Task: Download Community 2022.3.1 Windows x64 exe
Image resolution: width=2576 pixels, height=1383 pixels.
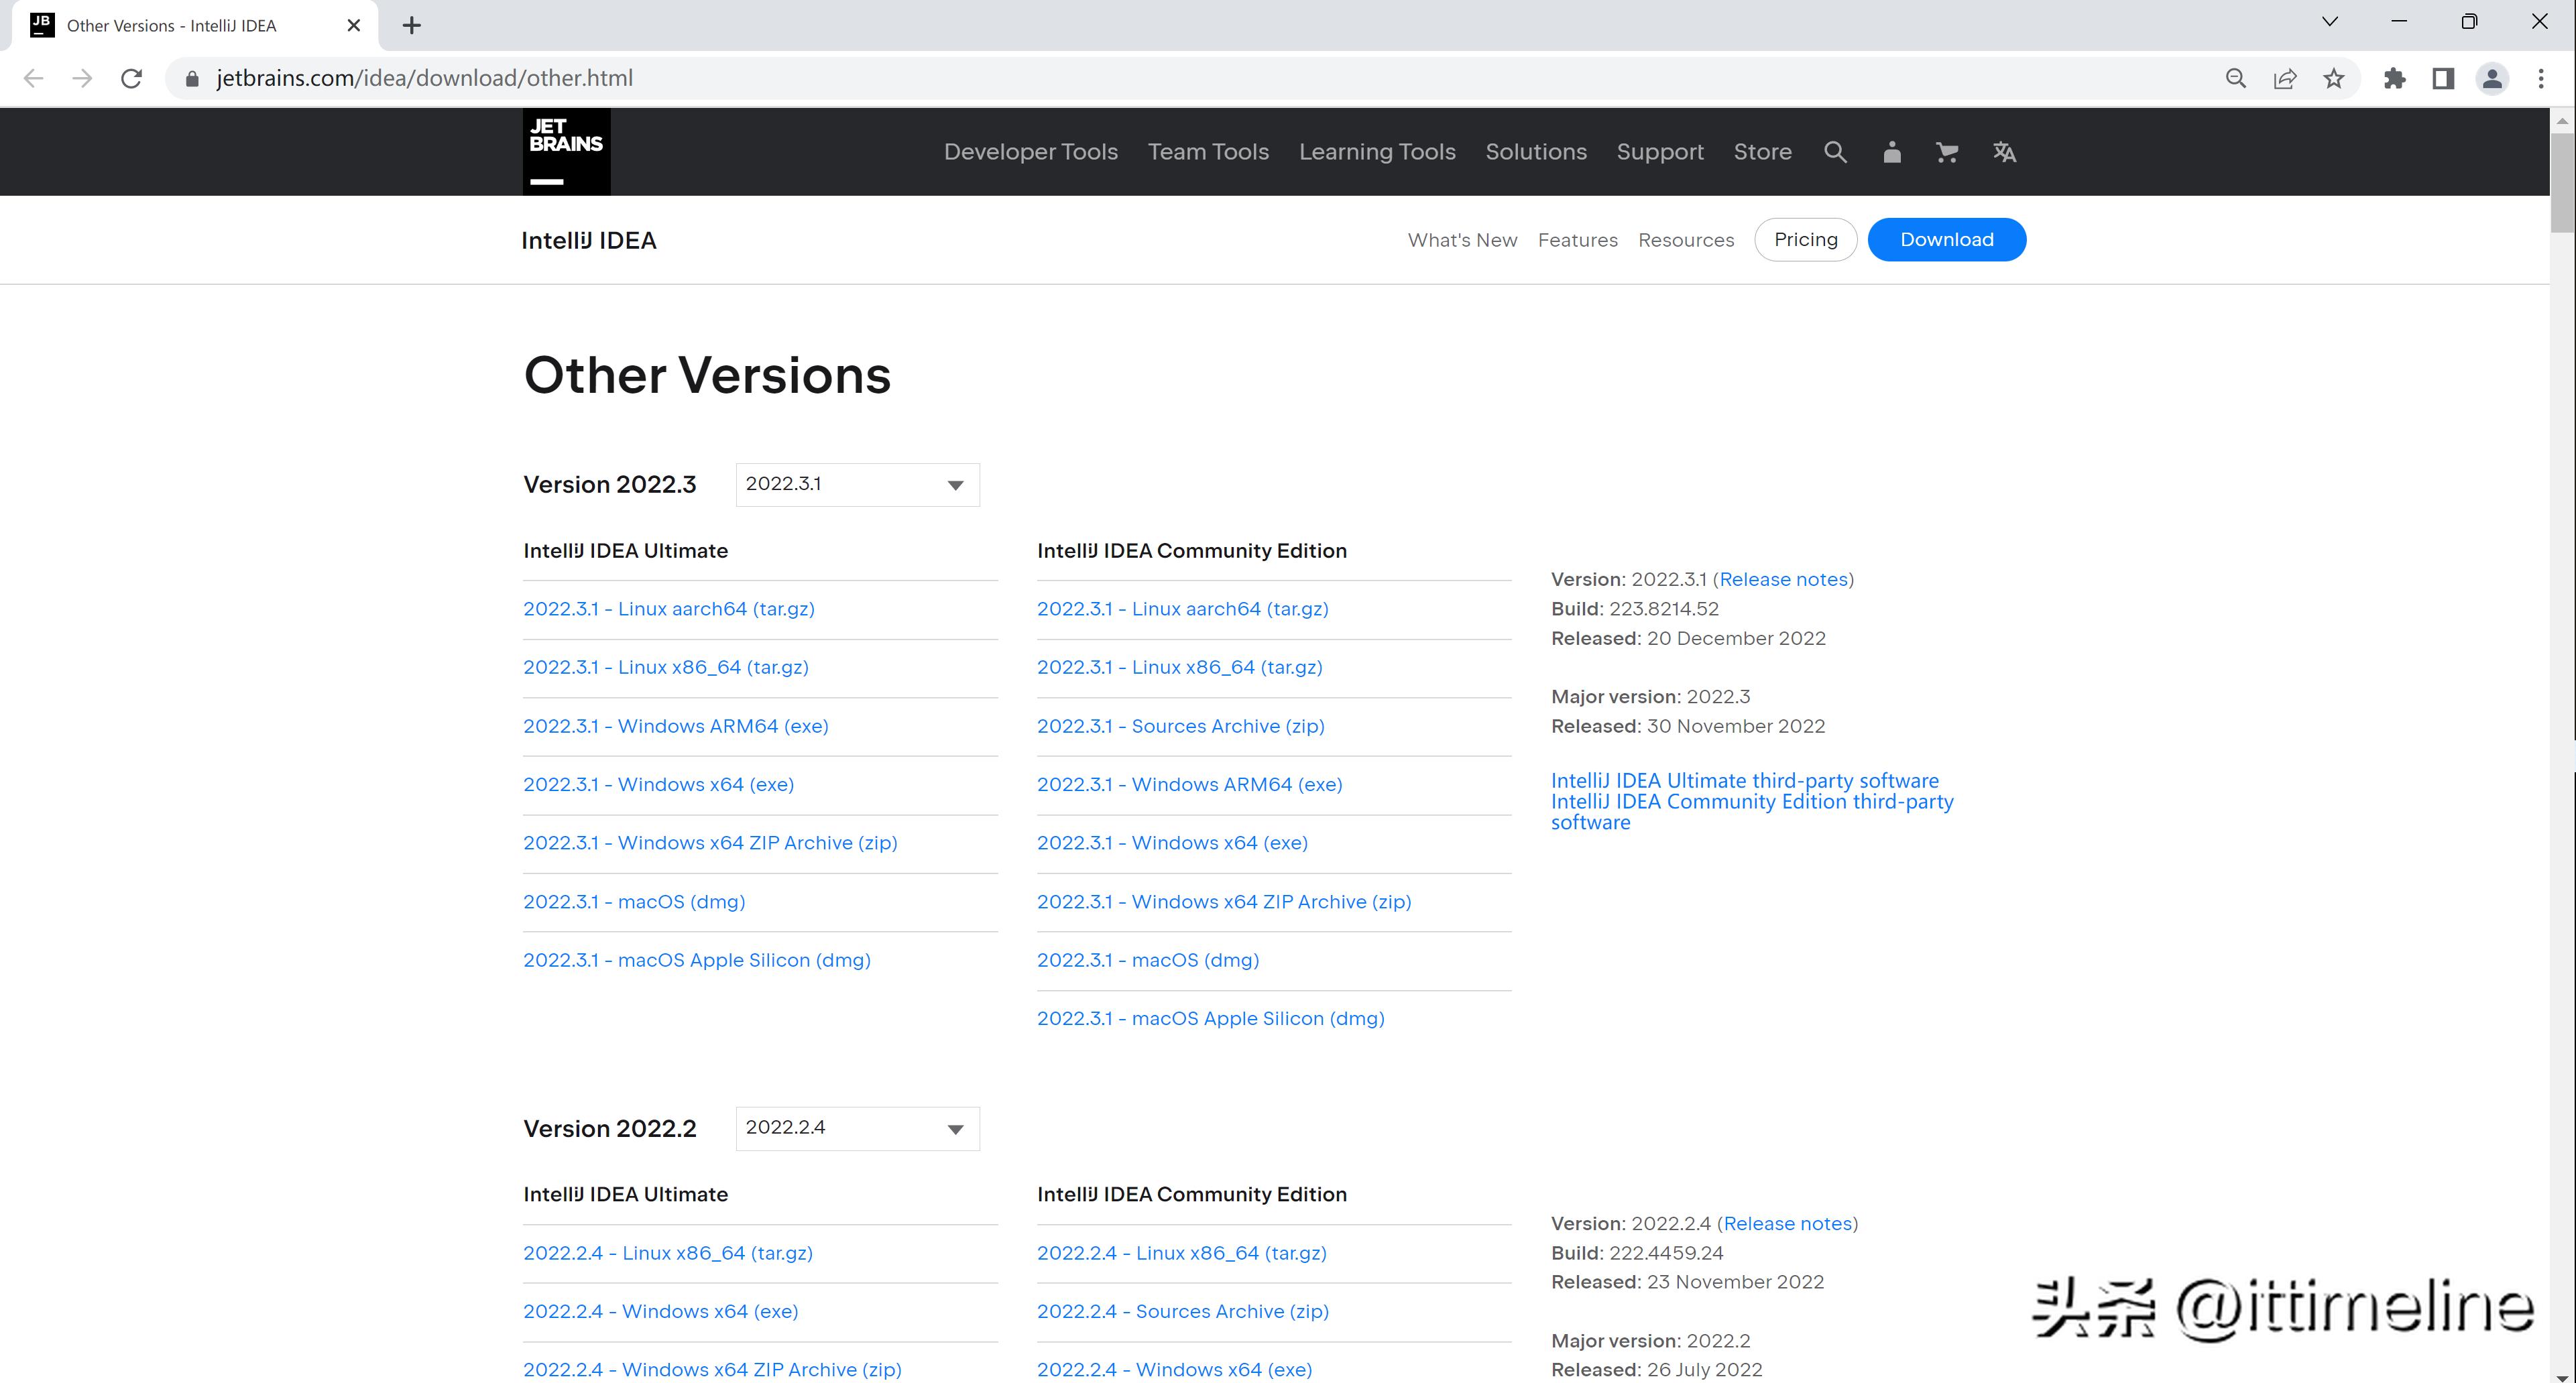Action: click(x=1172, y=843)
